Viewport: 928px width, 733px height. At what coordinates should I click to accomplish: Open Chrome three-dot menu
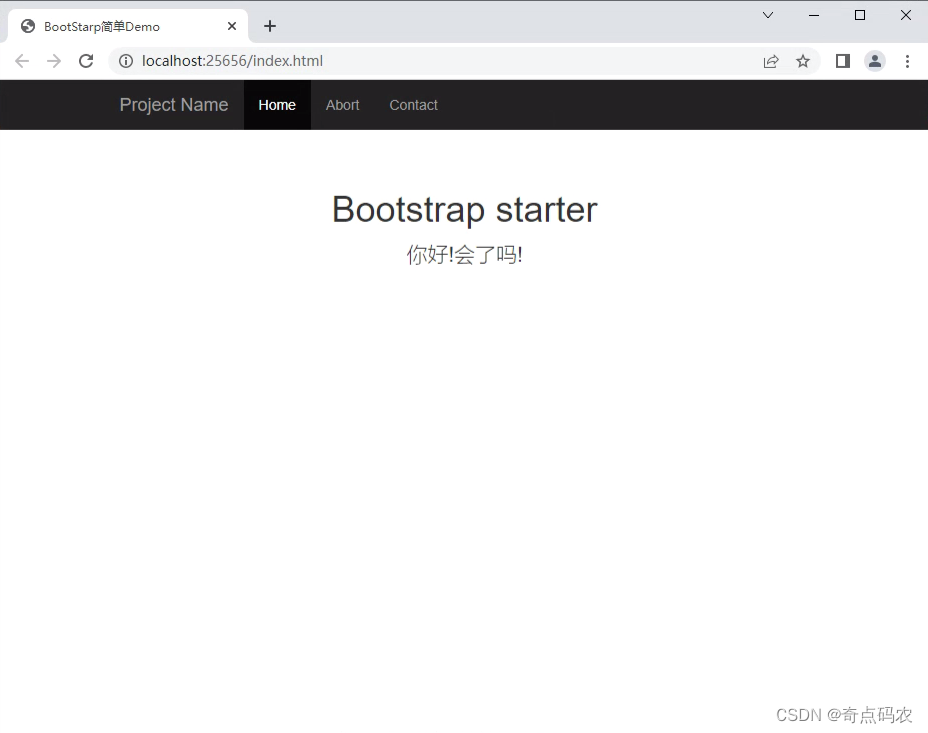point(907,61)
